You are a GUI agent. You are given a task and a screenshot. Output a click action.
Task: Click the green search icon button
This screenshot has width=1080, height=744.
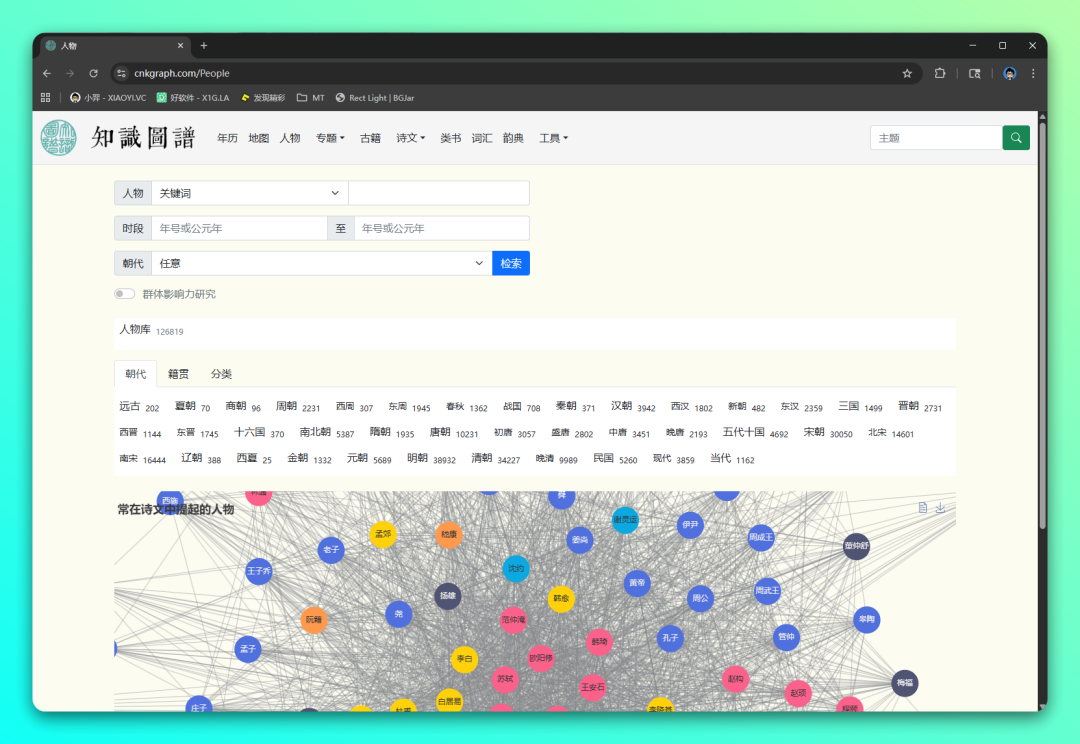click(1016, 138)
